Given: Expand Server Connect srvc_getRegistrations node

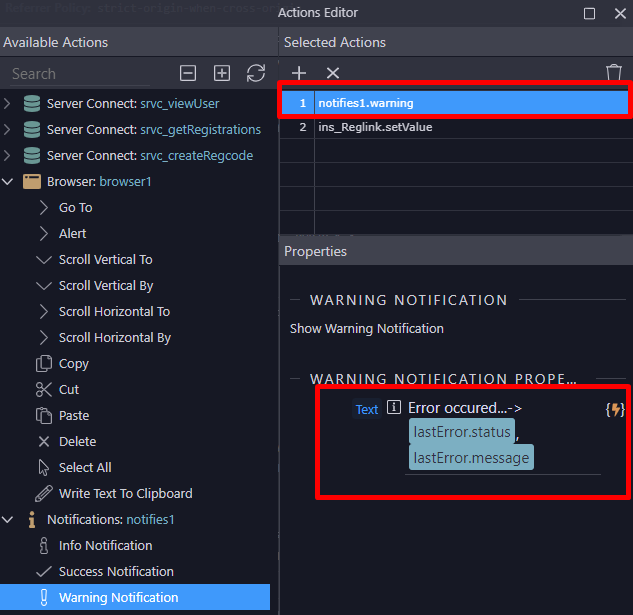Looking at the screenshot, I should (7, 130).
